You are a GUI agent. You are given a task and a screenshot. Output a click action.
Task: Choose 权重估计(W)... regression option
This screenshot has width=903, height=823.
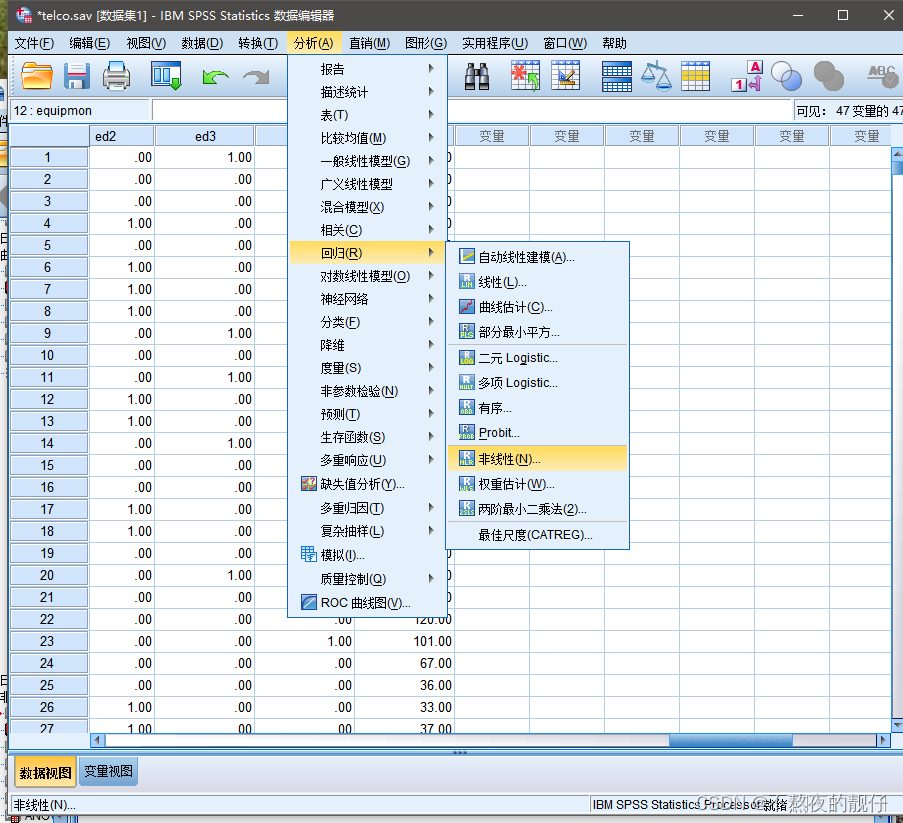point(537,484)
